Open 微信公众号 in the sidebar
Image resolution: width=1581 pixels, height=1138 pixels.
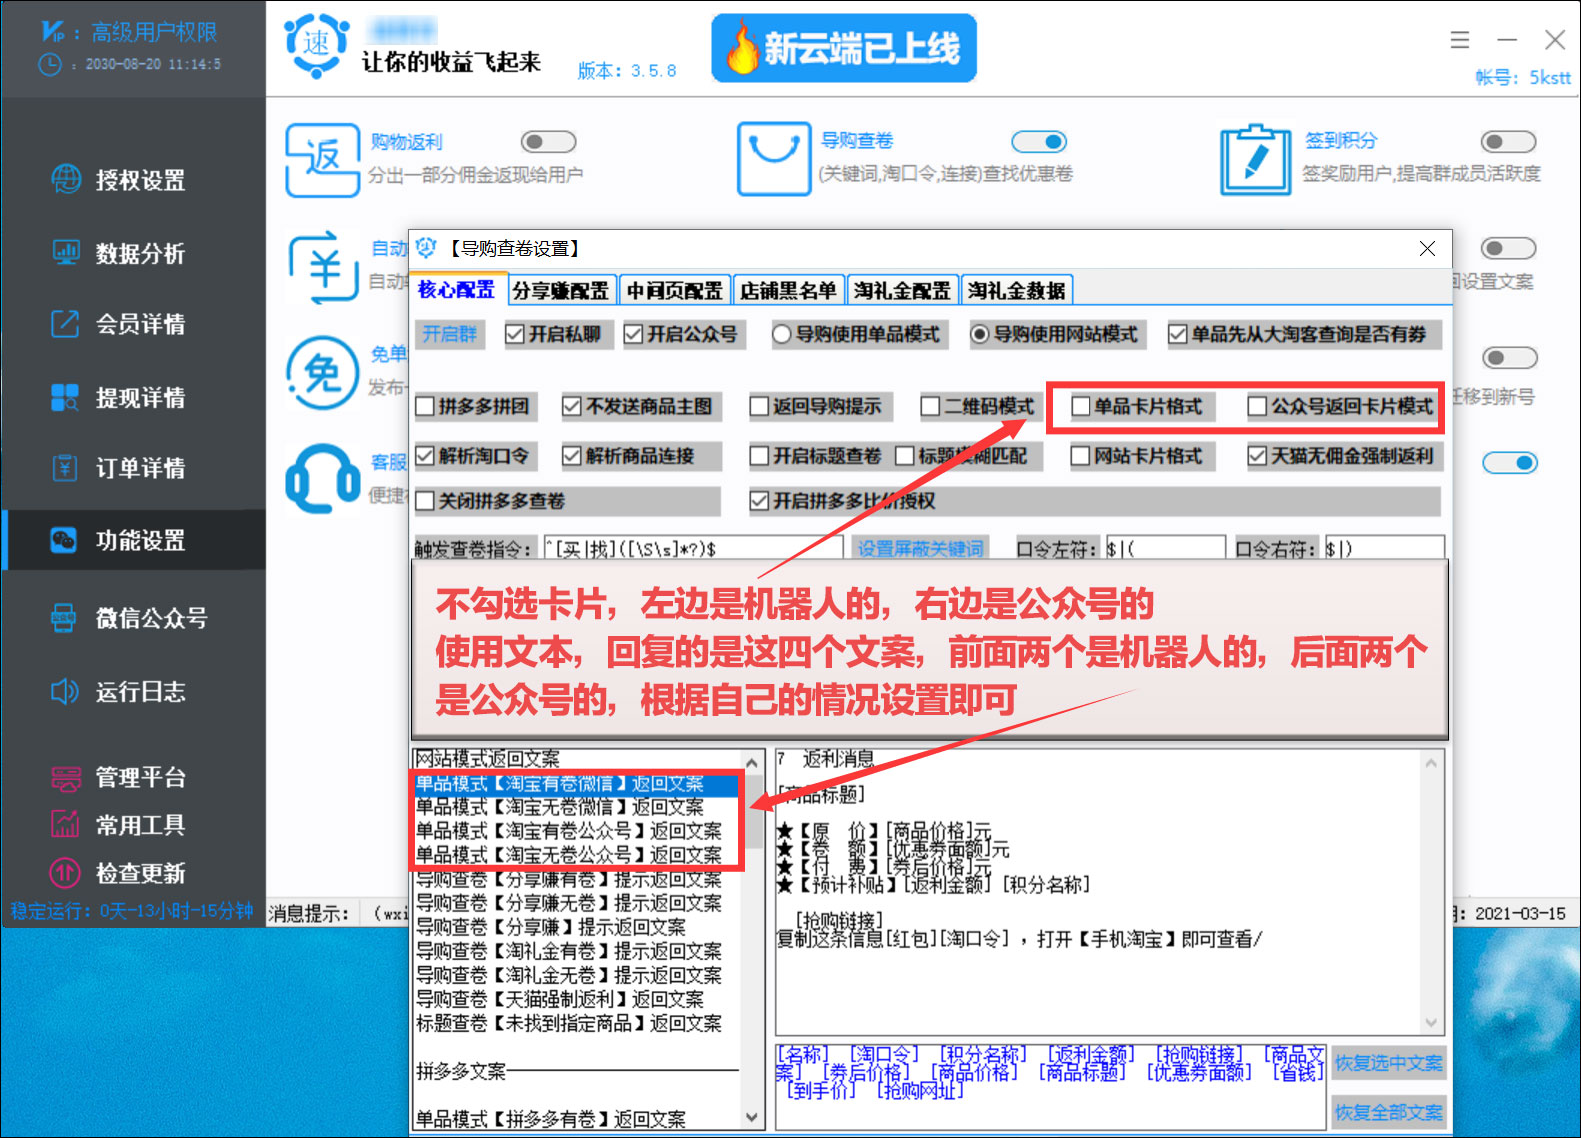(x=130, y=618)
